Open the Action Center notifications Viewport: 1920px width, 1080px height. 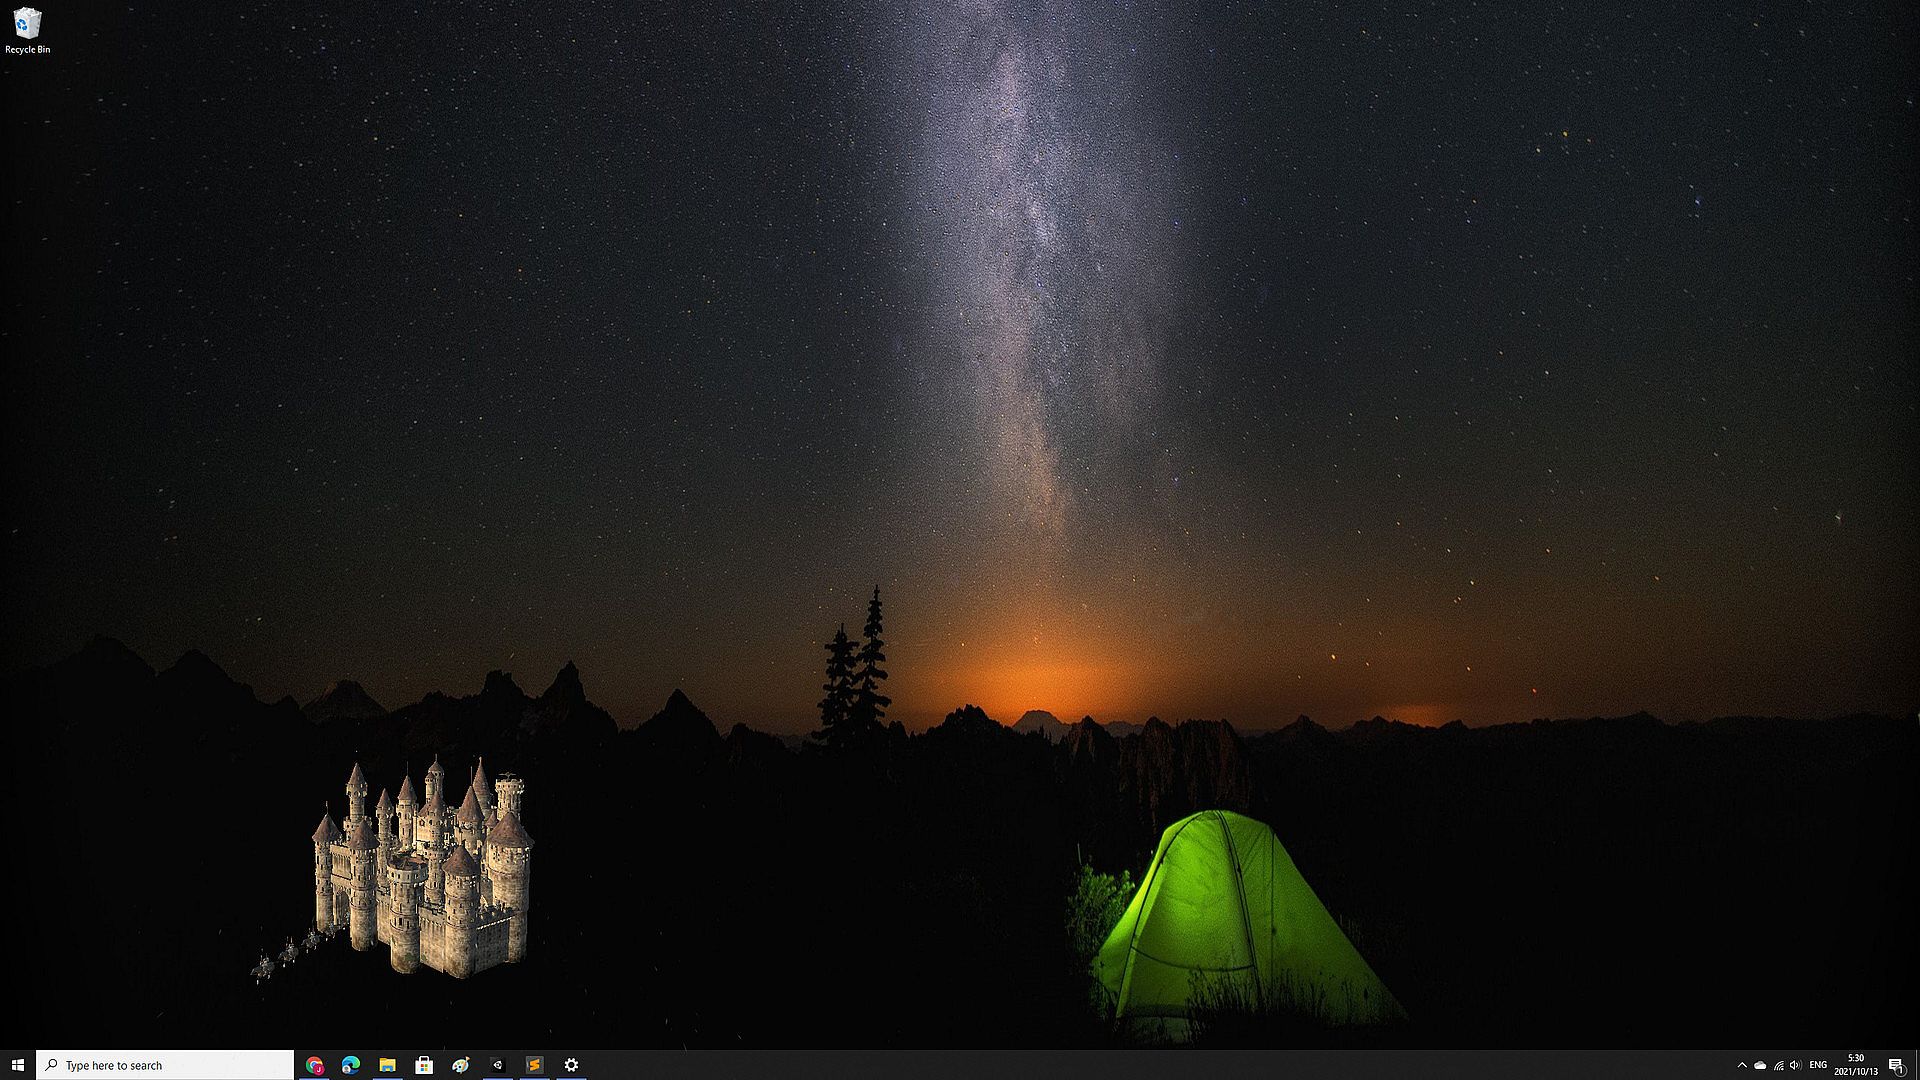point(1895,1065)
